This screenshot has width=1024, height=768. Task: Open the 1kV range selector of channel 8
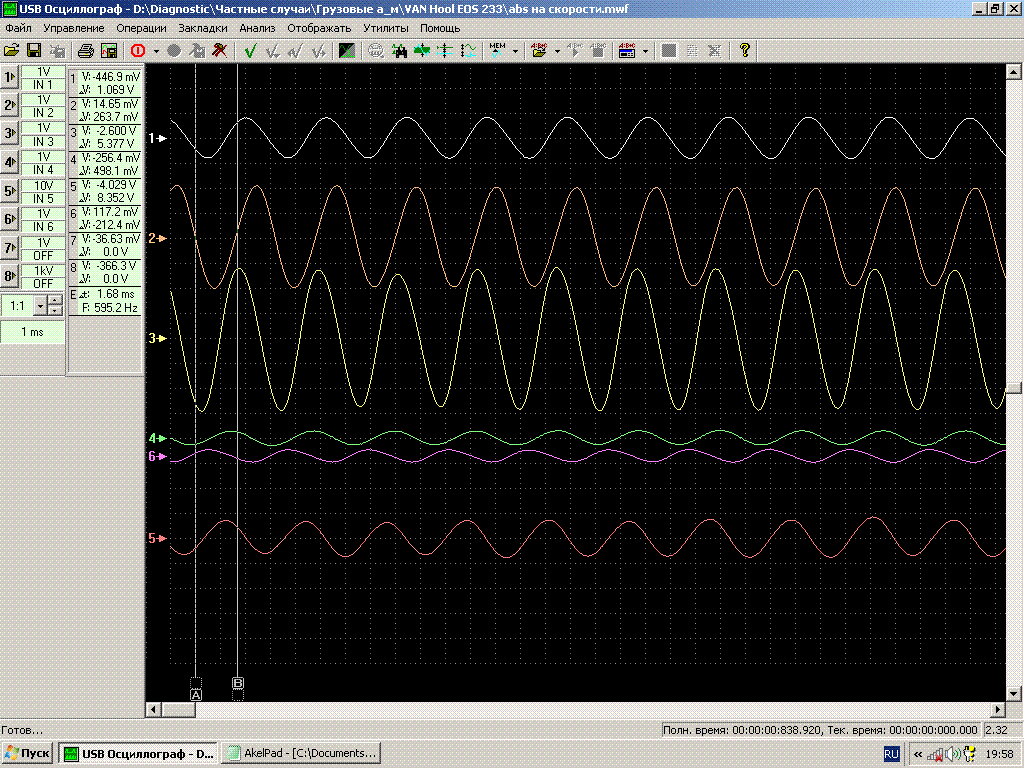(43, 270)
